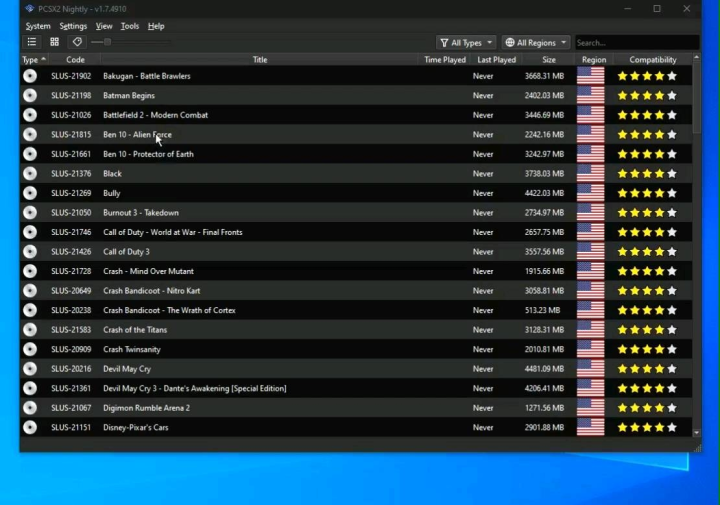Adjust the cover size slider
This screenshot has height=505, width=720.
pos(107,42)
